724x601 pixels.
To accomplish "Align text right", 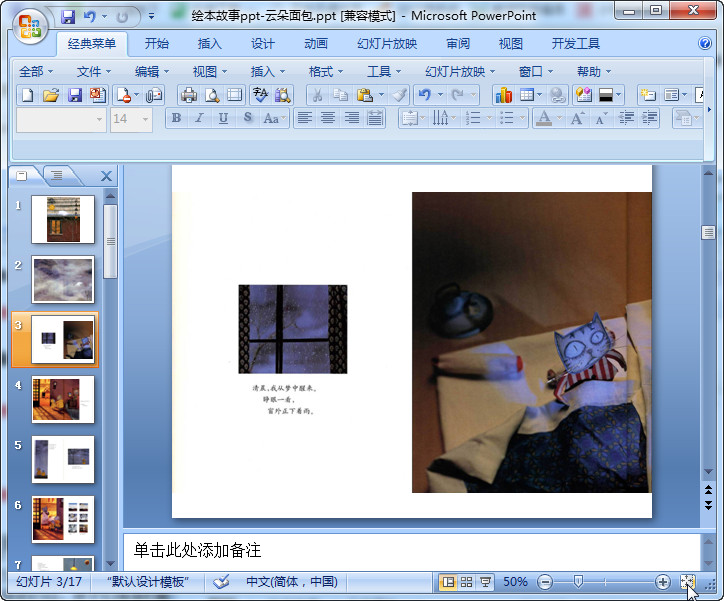I will coord(351,119).
